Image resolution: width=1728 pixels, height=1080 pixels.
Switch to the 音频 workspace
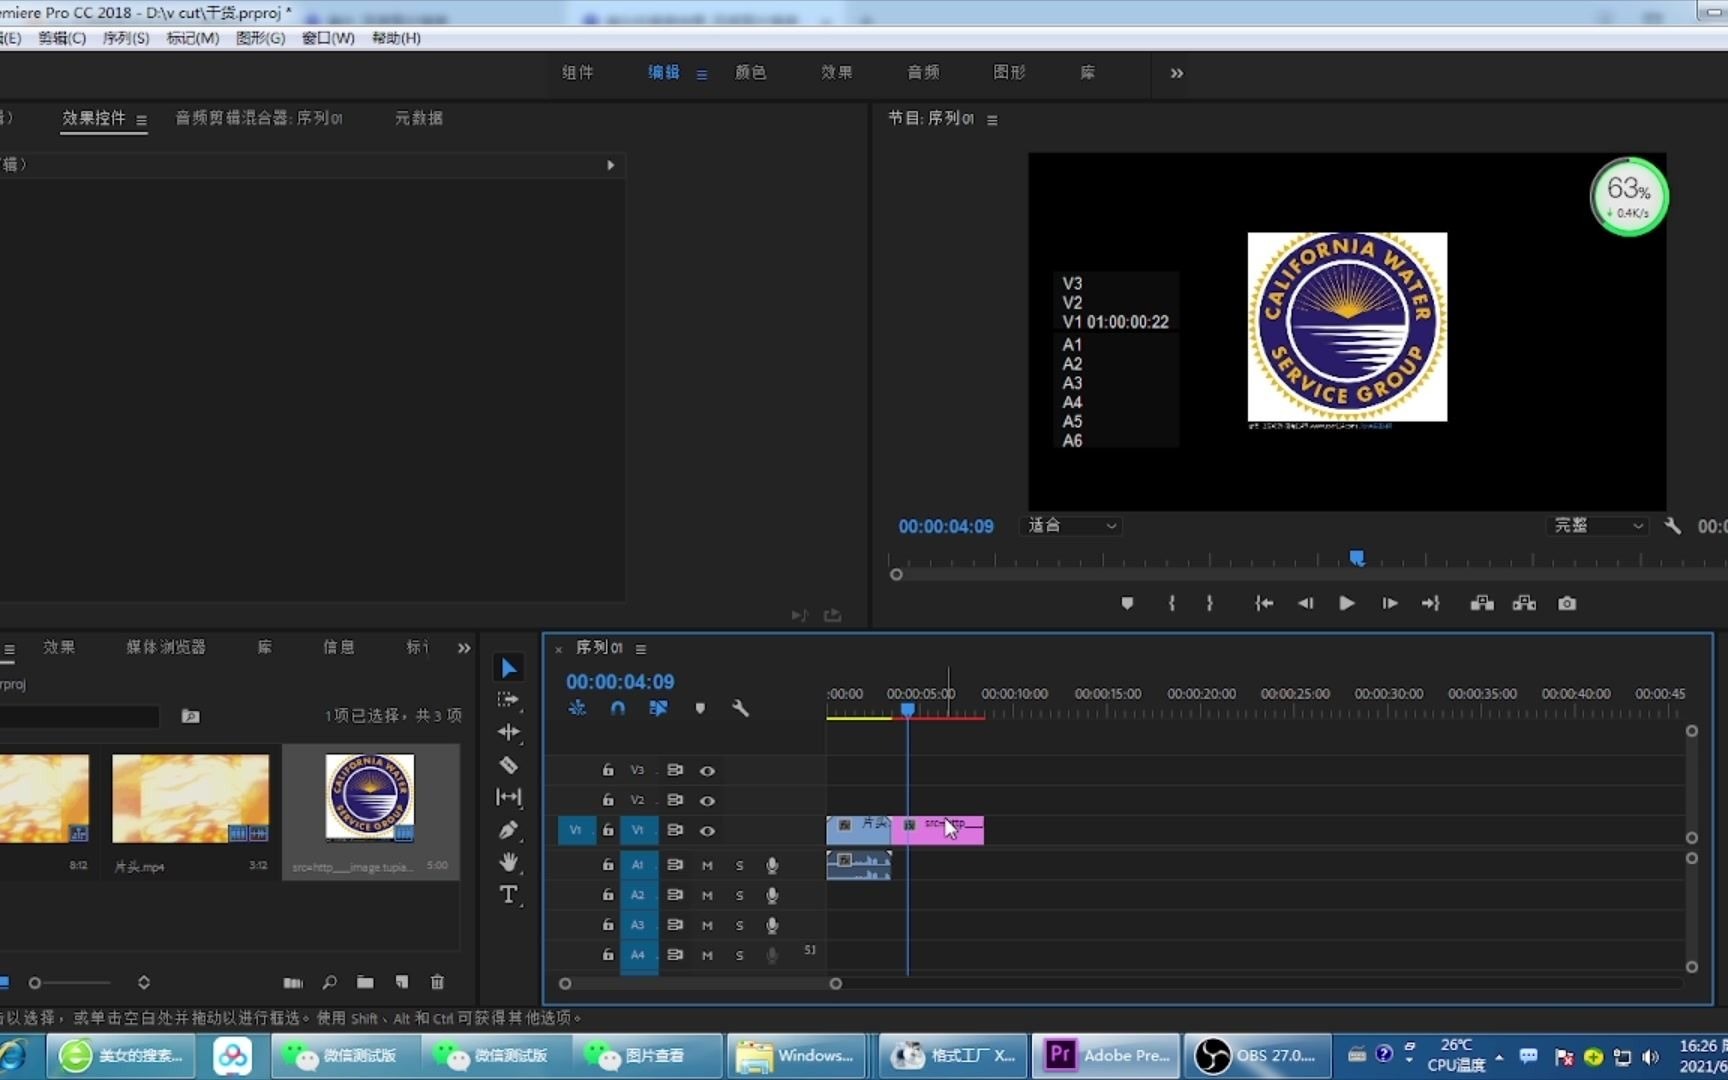tap(923, 72)
